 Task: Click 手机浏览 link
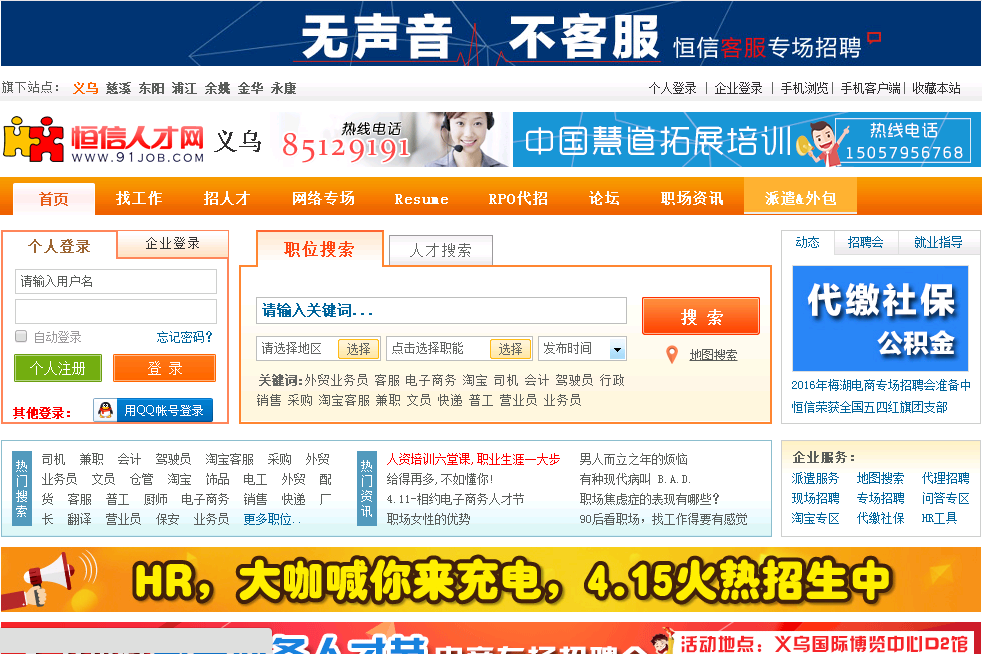(804, 88)
